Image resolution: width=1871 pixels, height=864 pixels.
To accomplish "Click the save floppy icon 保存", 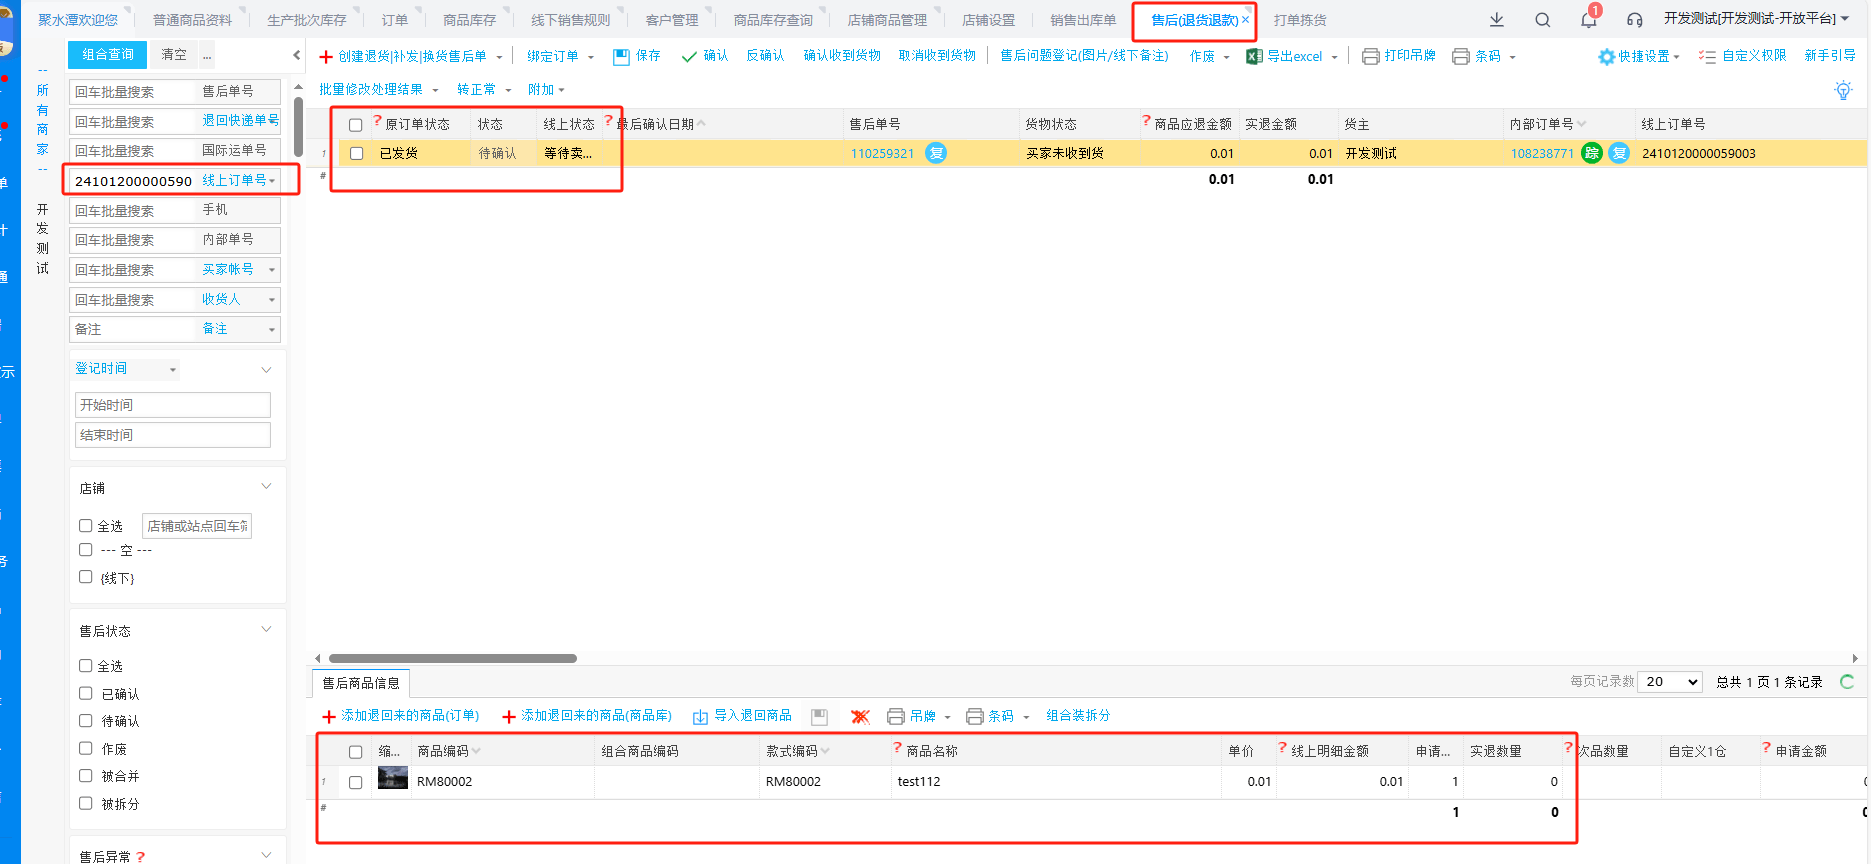I will point(622,56).
